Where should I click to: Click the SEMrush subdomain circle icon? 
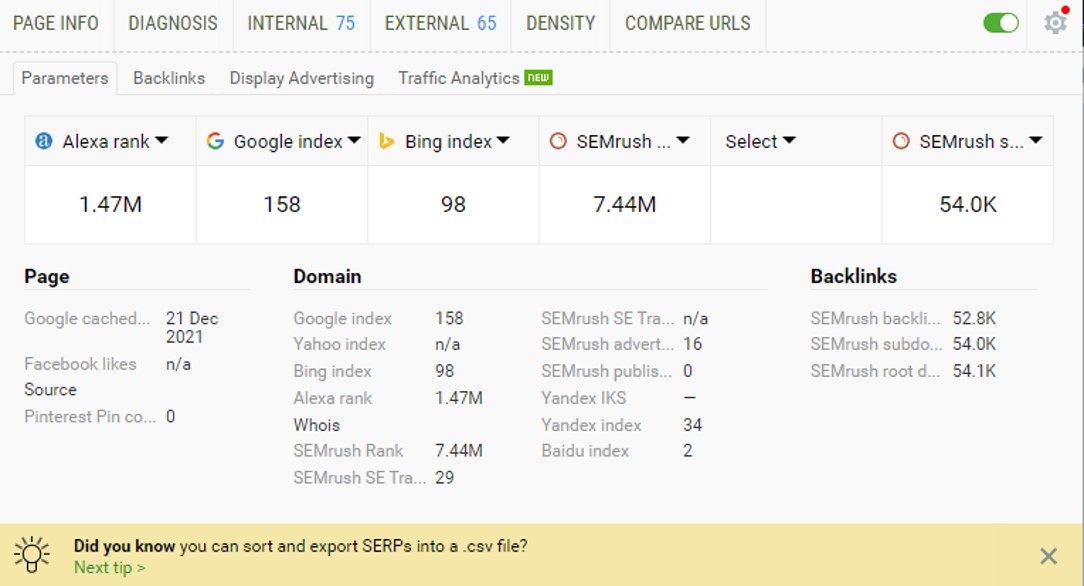coord(901,141)
